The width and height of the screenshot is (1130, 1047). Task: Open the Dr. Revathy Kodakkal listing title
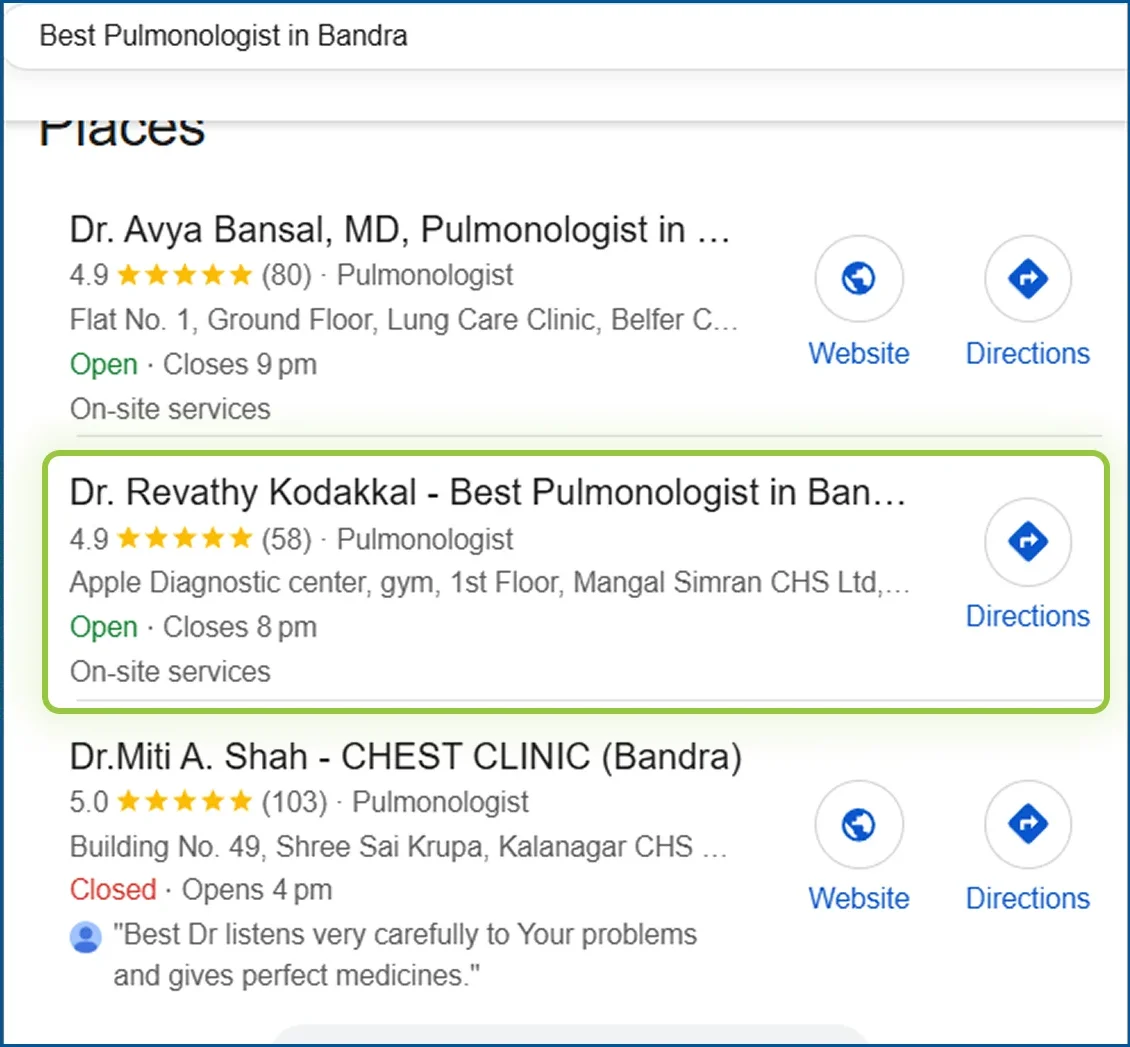(488, 493)
